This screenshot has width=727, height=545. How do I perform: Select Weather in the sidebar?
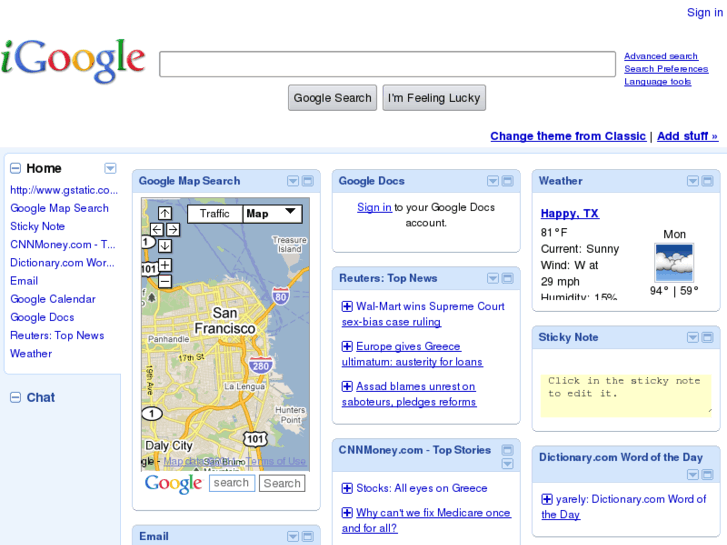[31, 353]
